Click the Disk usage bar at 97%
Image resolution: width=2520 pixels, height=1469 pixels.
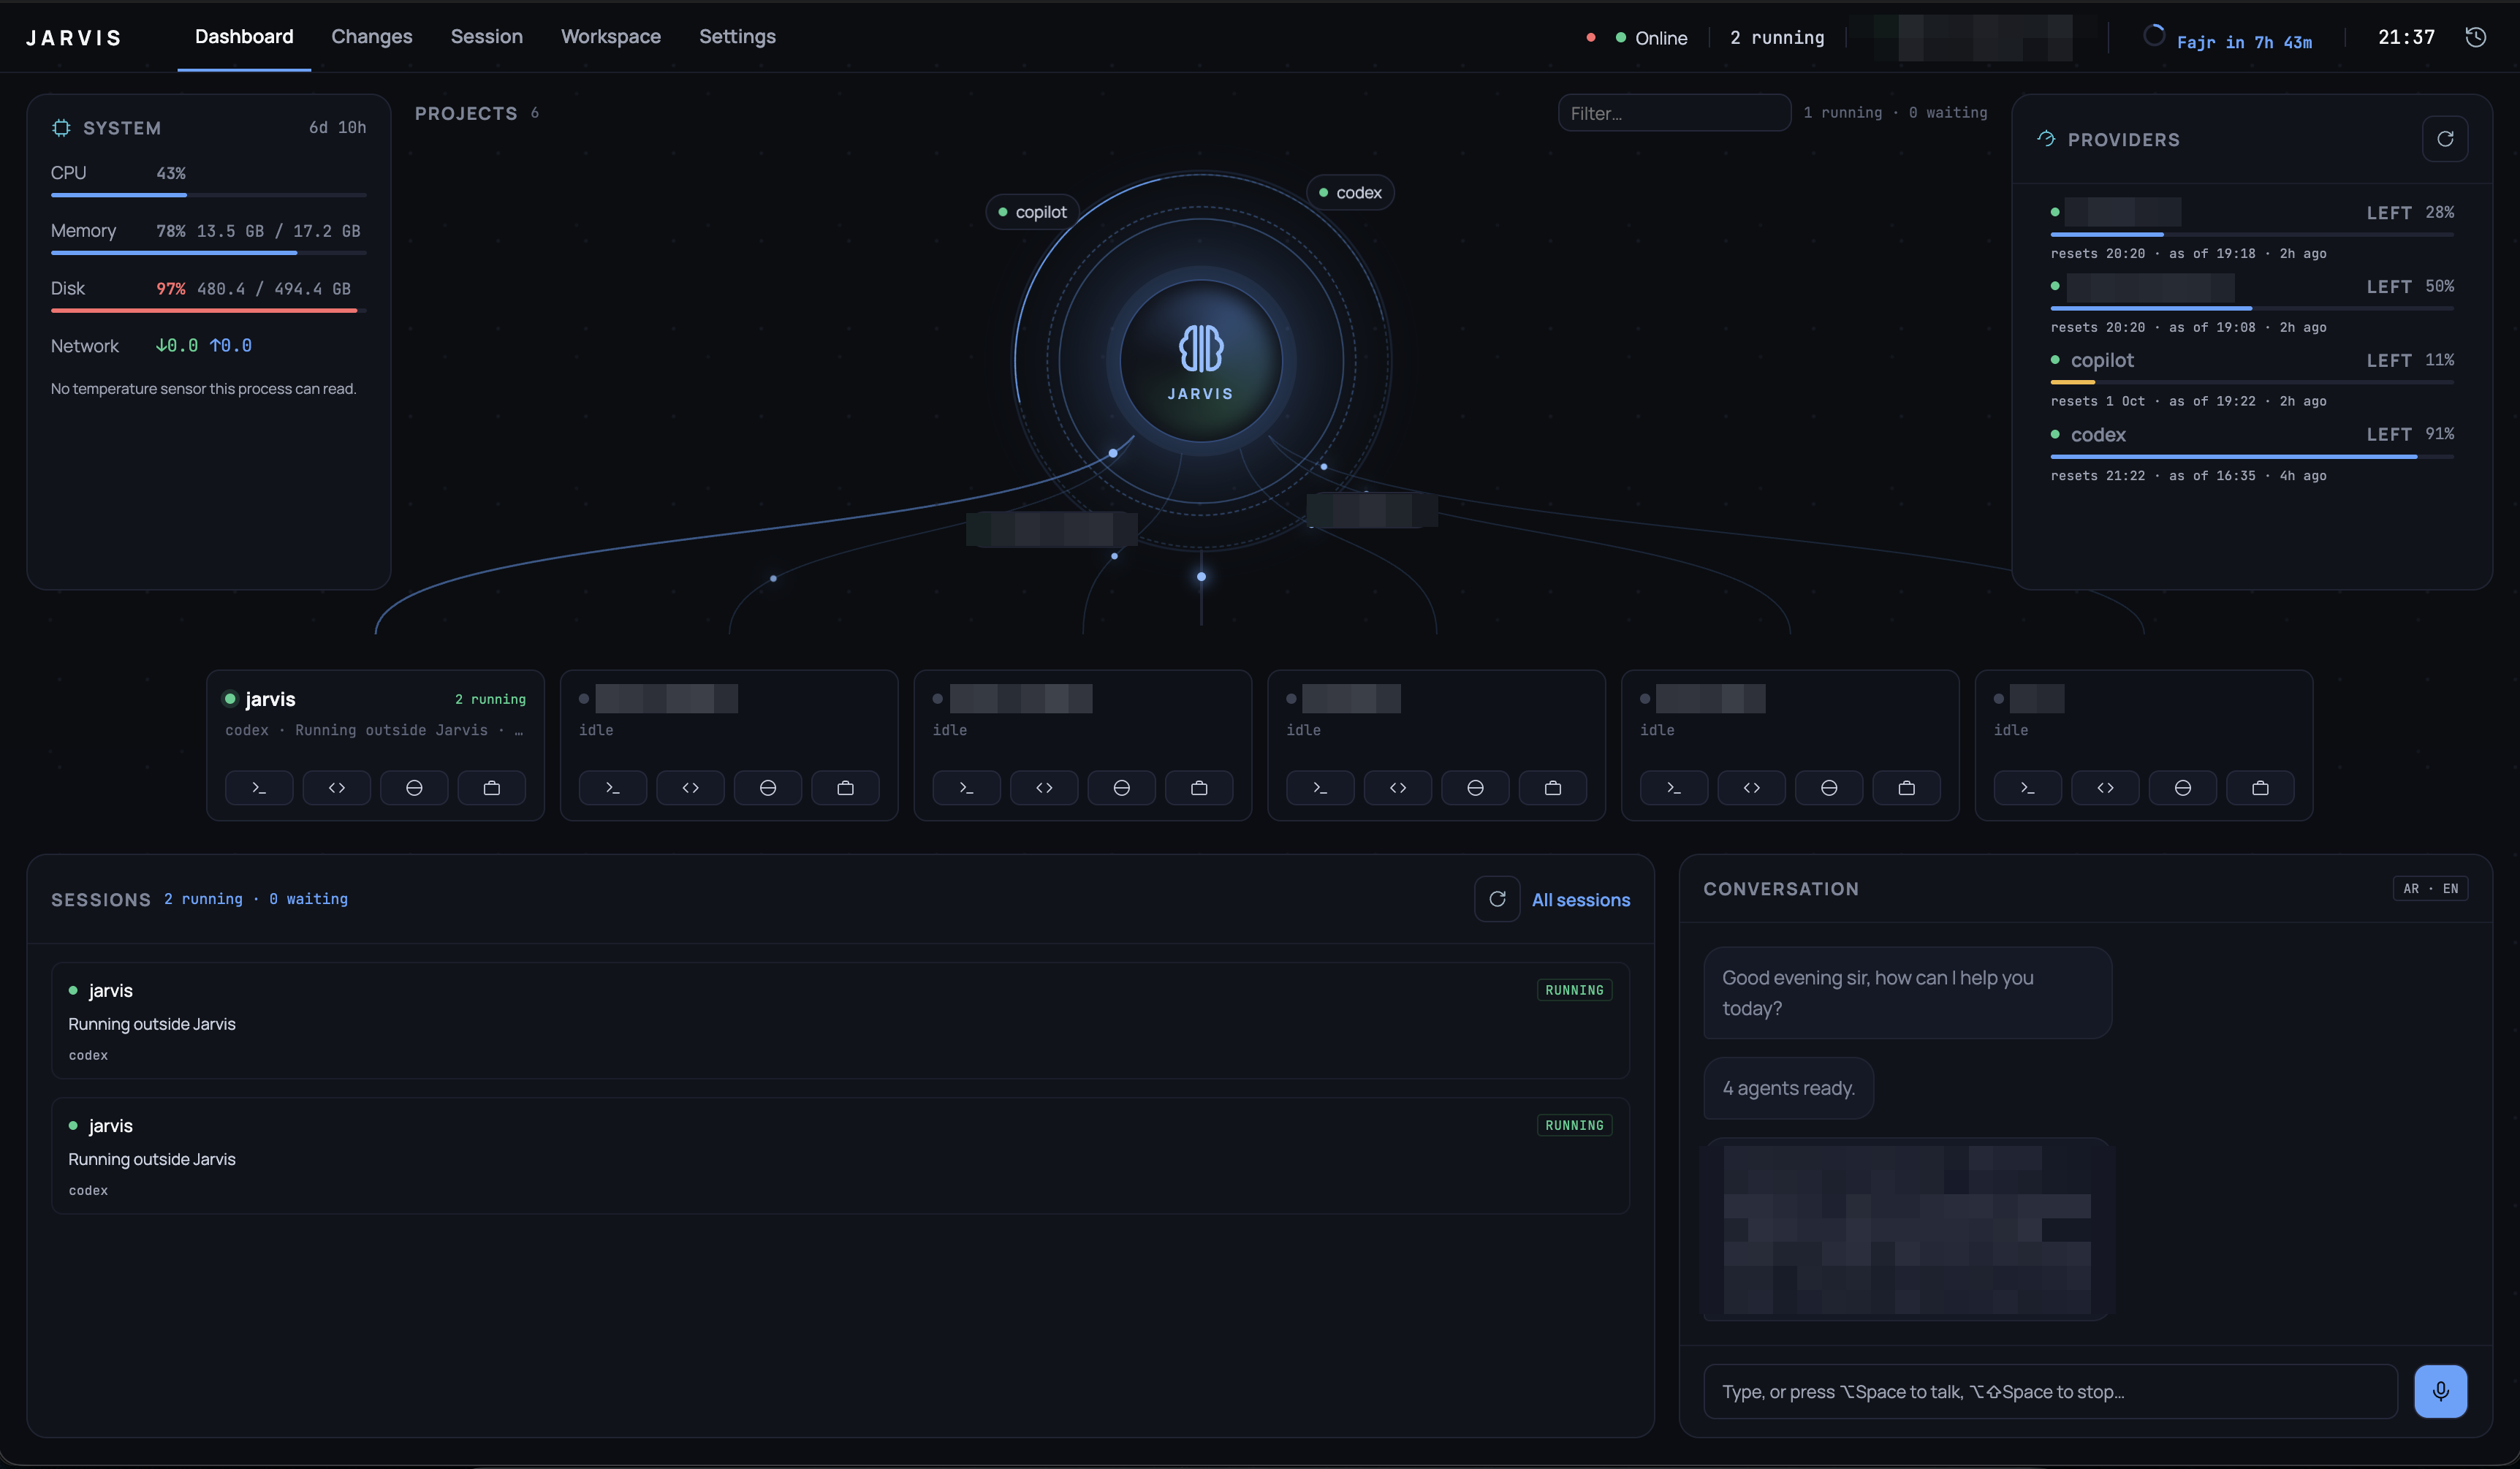tap(209, 311)
